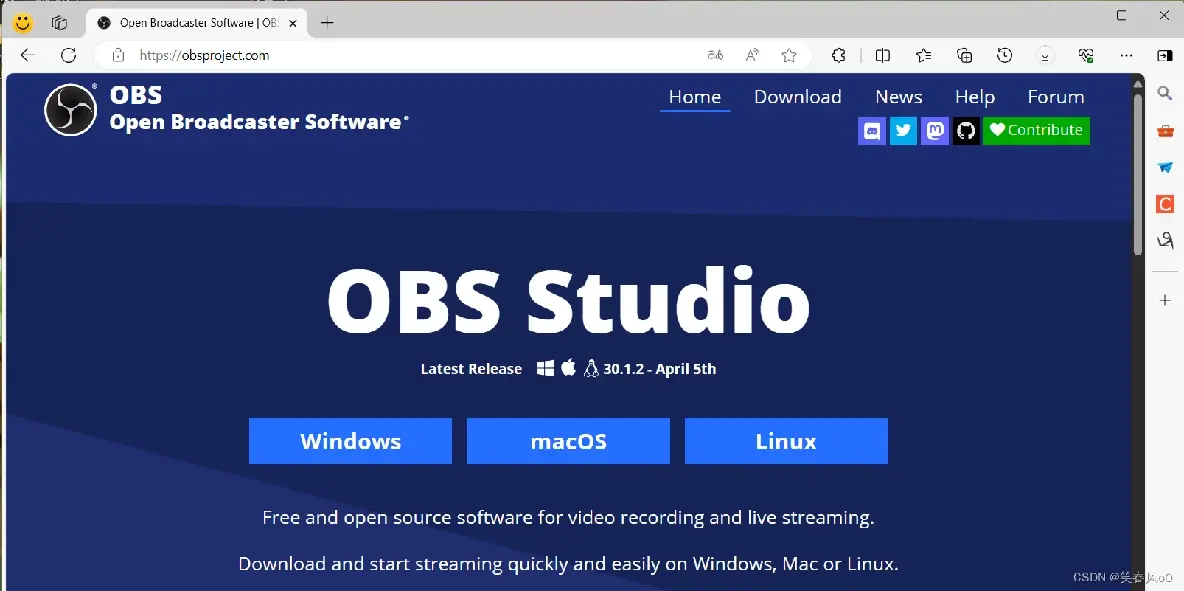
Task: Open browser extensions puzzle icon
Action: click(838, 55)
